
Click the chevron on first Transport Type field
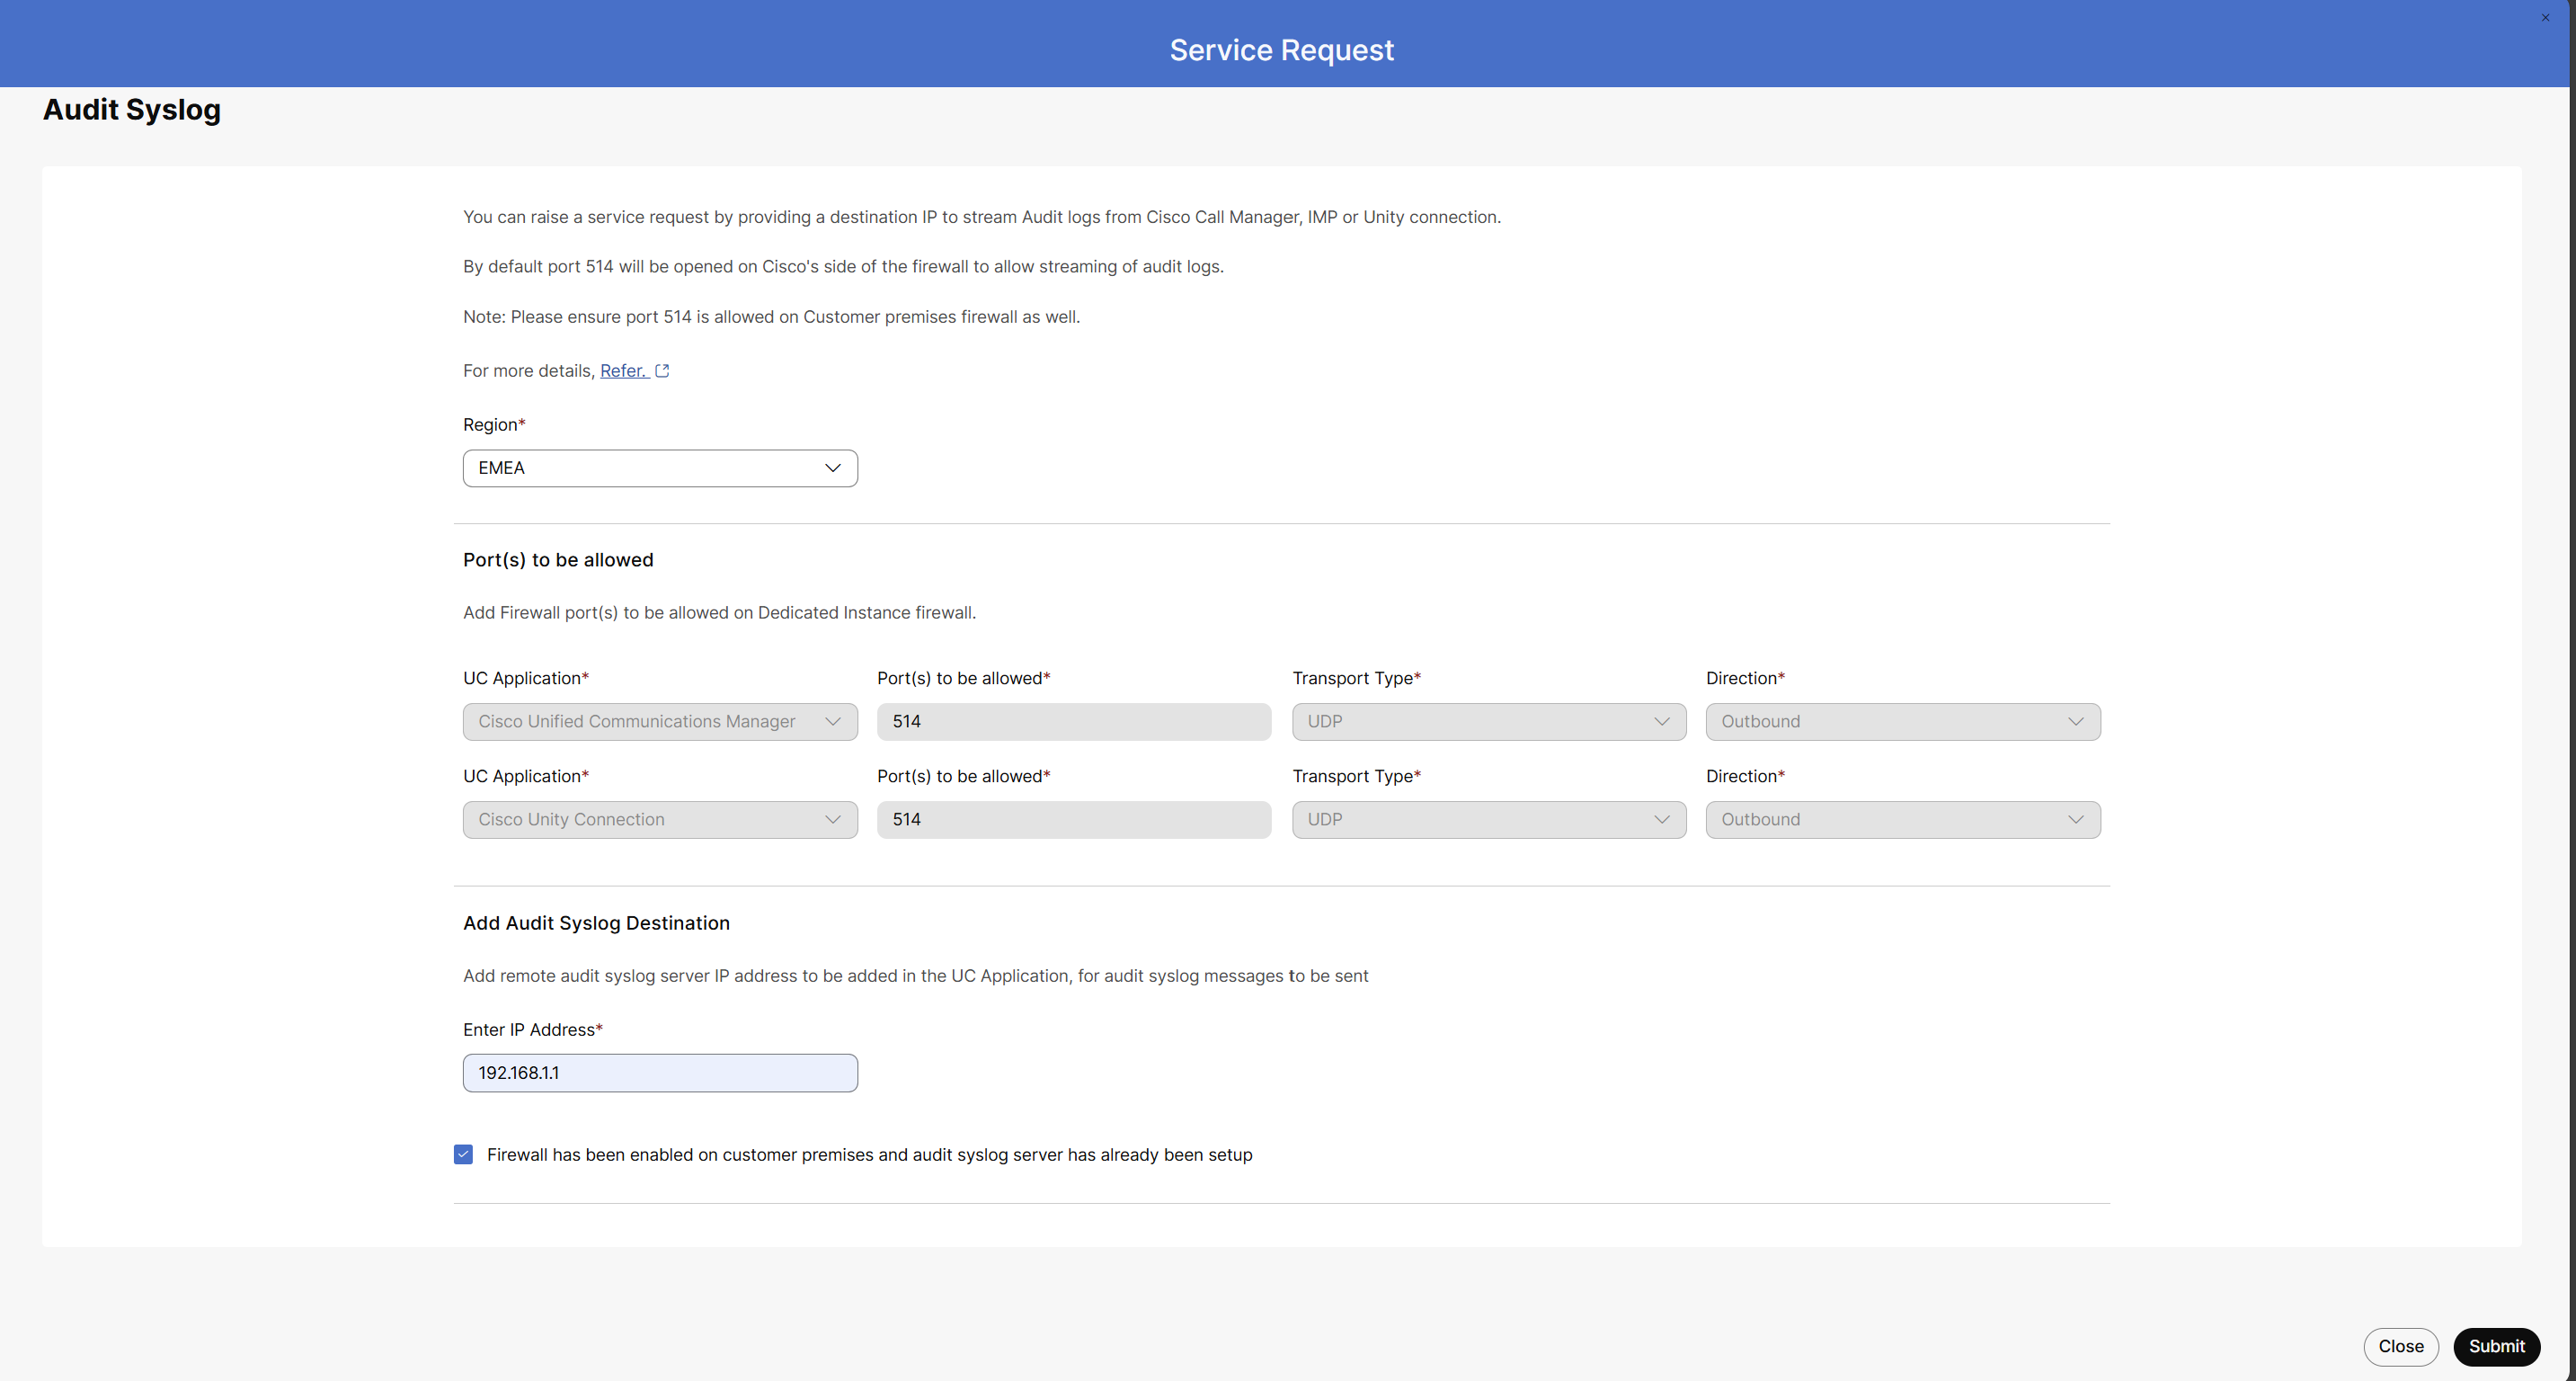pyautogui.click(x=1662, y=721)
